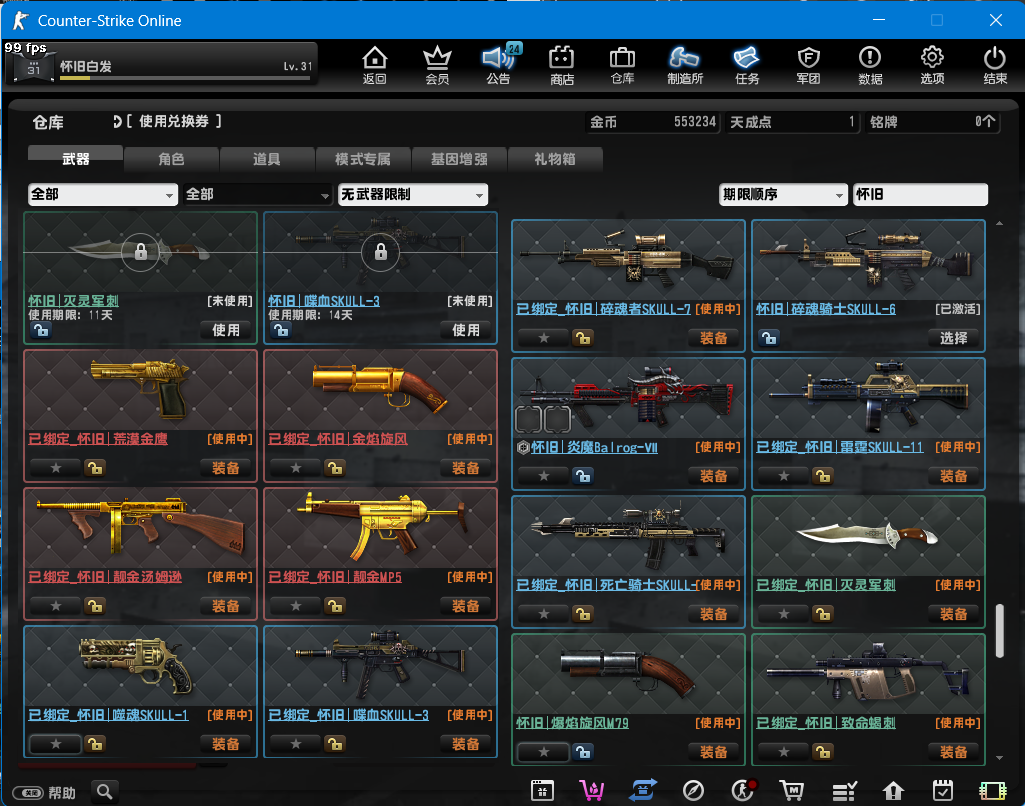Open the gift window icon in bottom bar
The height and width of the screenshot is (806, 1025).
pyautogui.click(x=542, y=791)
